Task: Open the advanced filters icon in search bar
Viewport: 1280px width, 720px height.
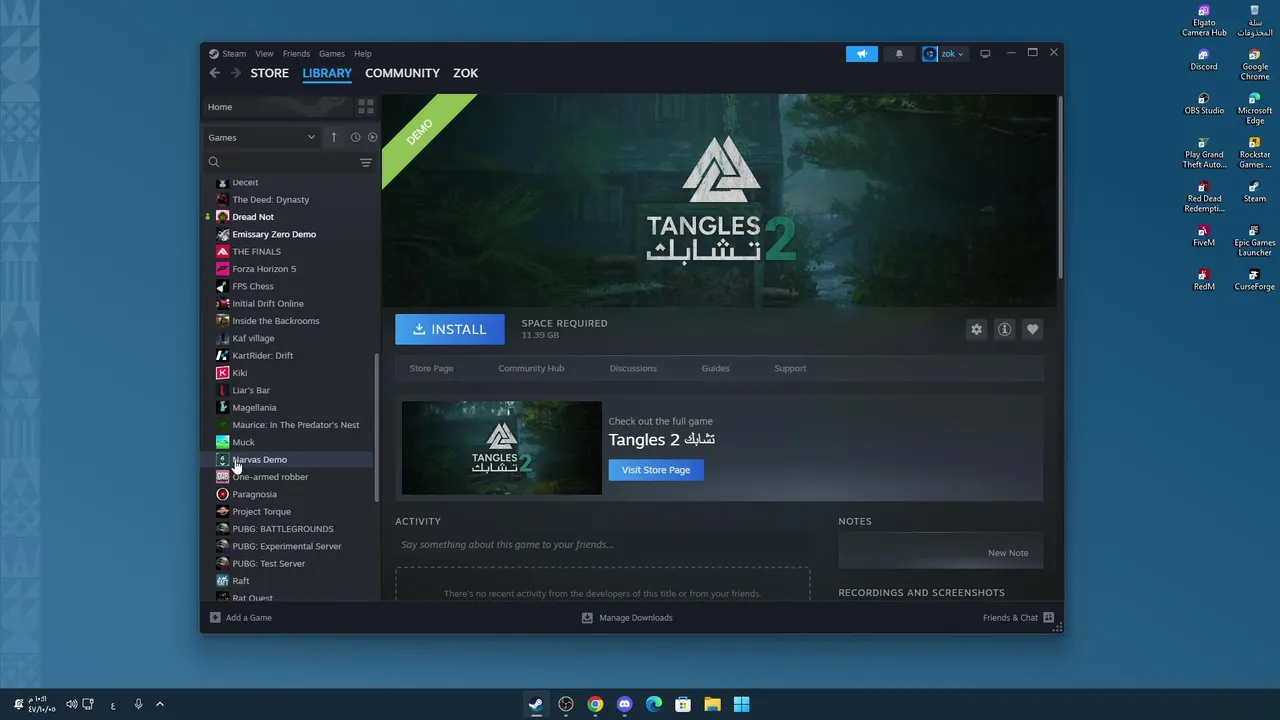Action: tap(366, 162)
